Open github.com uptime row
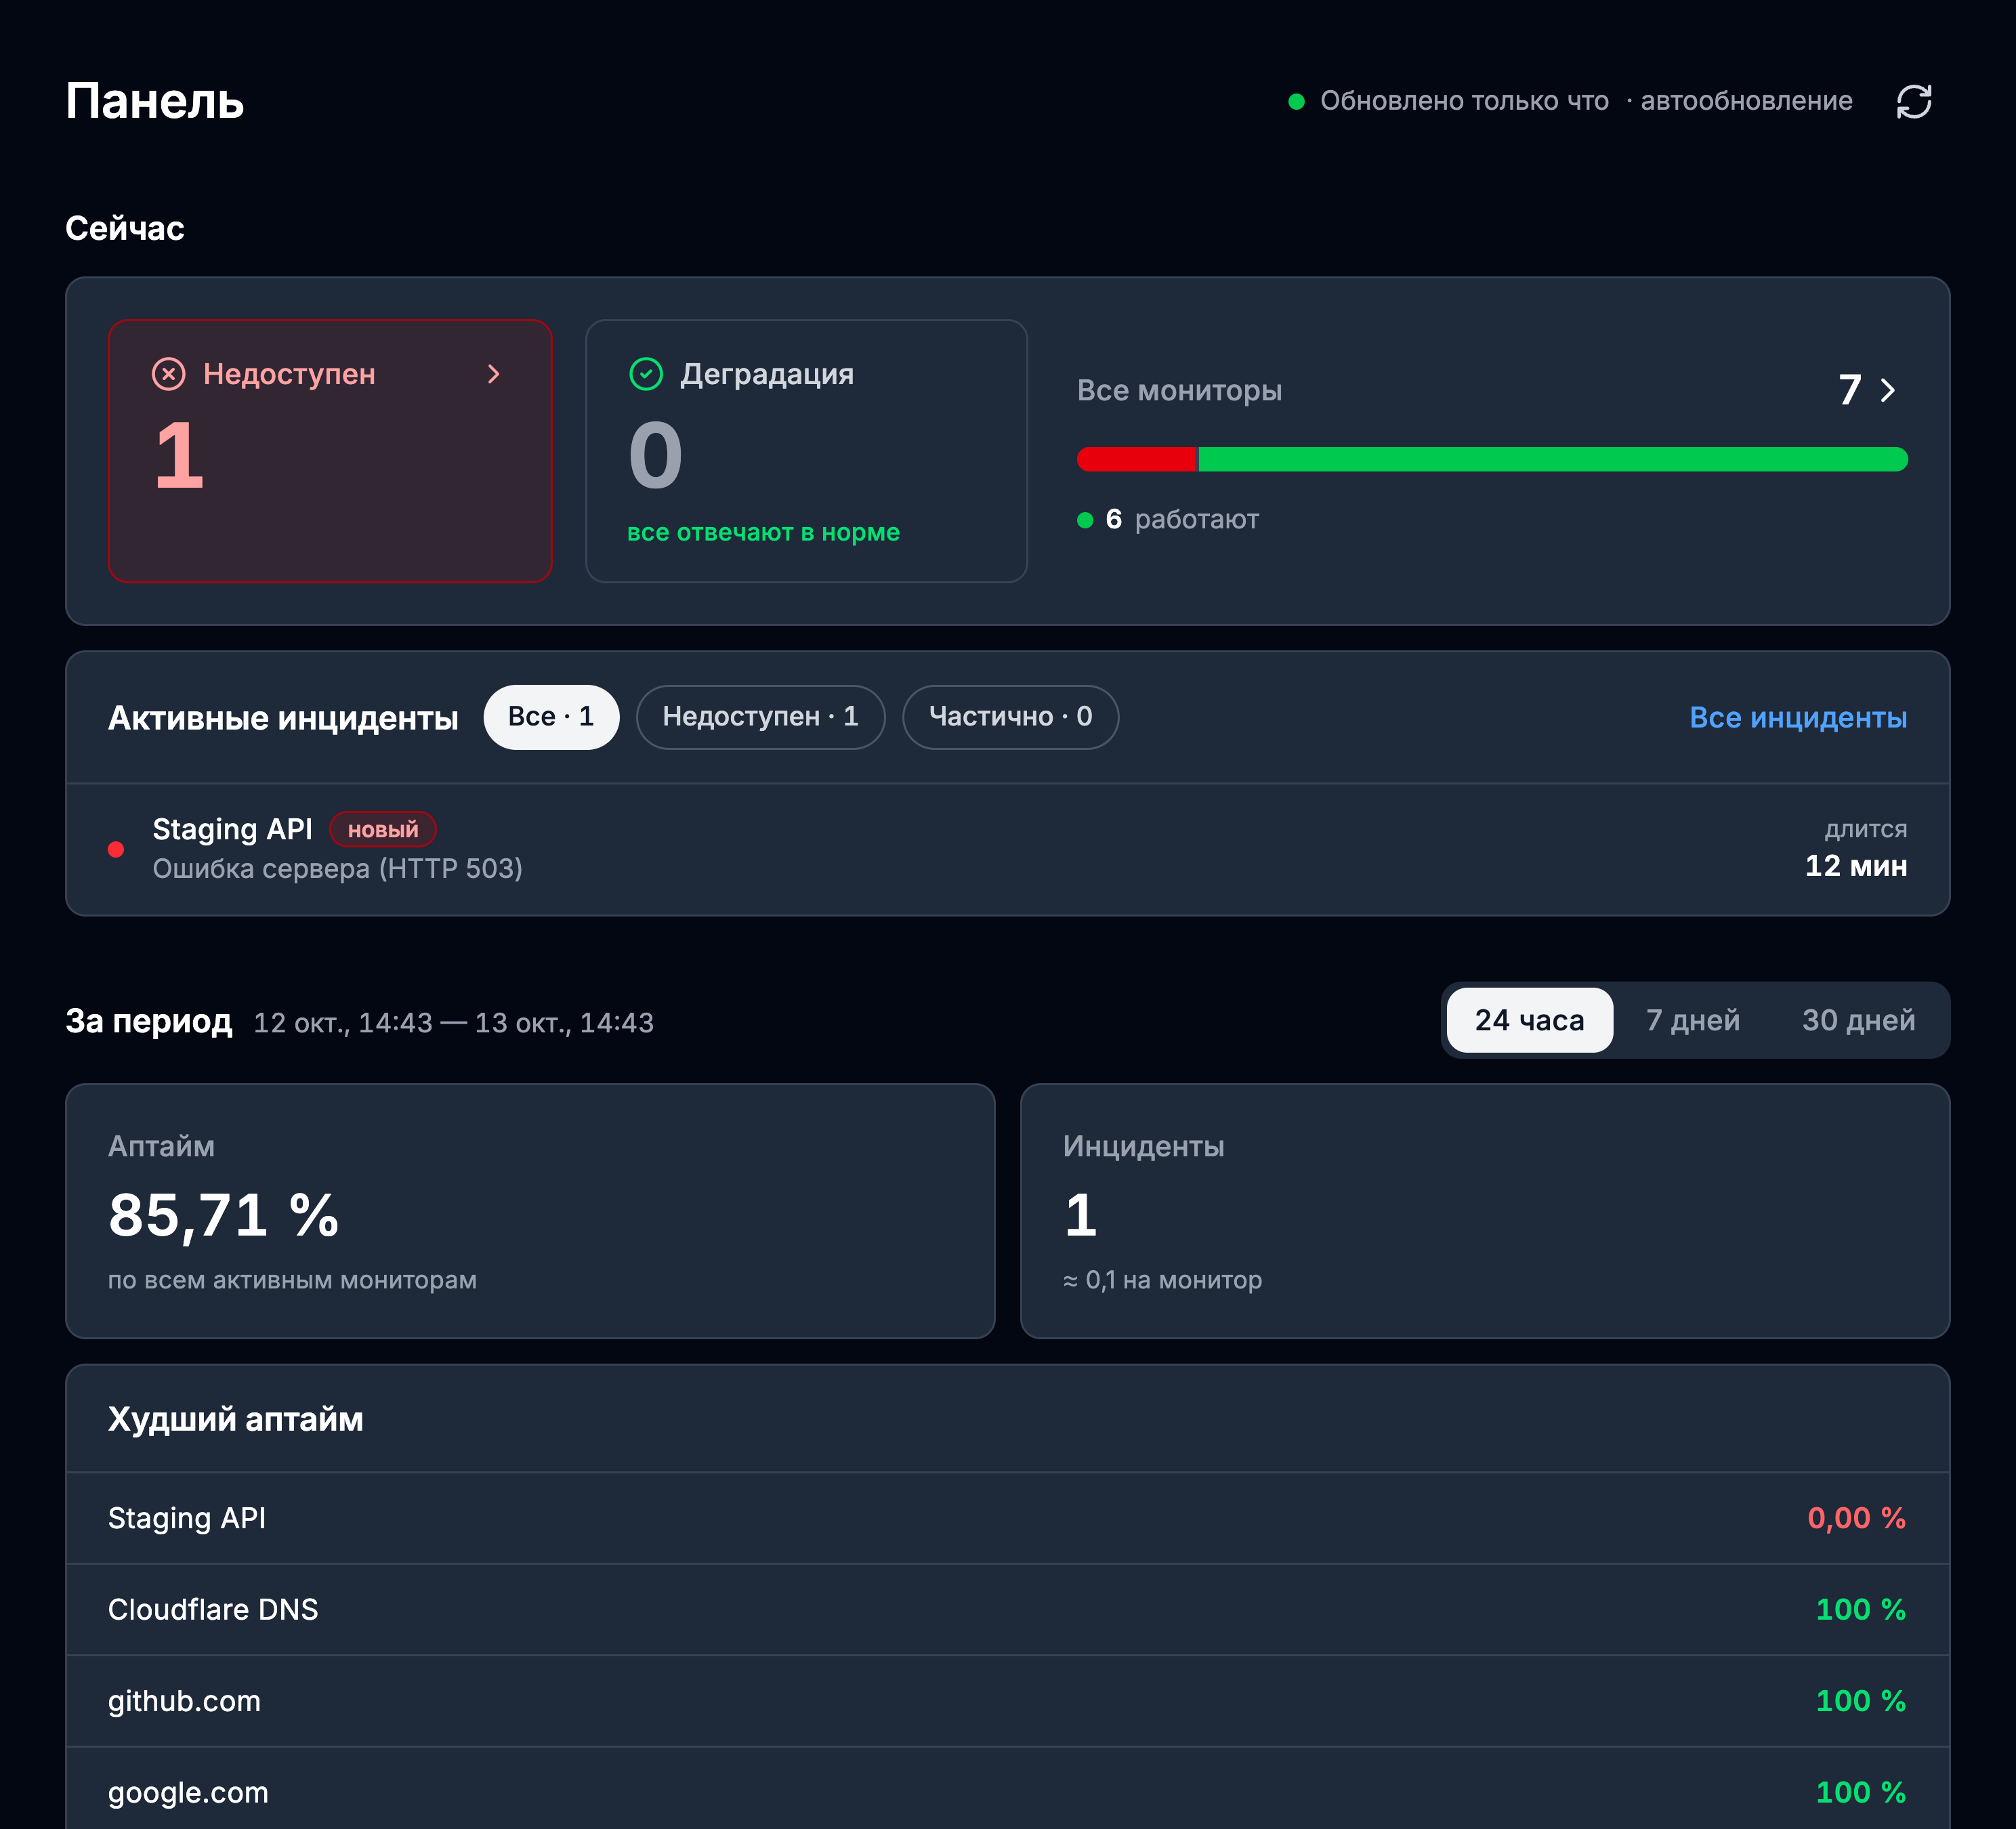Screen dimensions: 2016x1829 (1008, 1701)
